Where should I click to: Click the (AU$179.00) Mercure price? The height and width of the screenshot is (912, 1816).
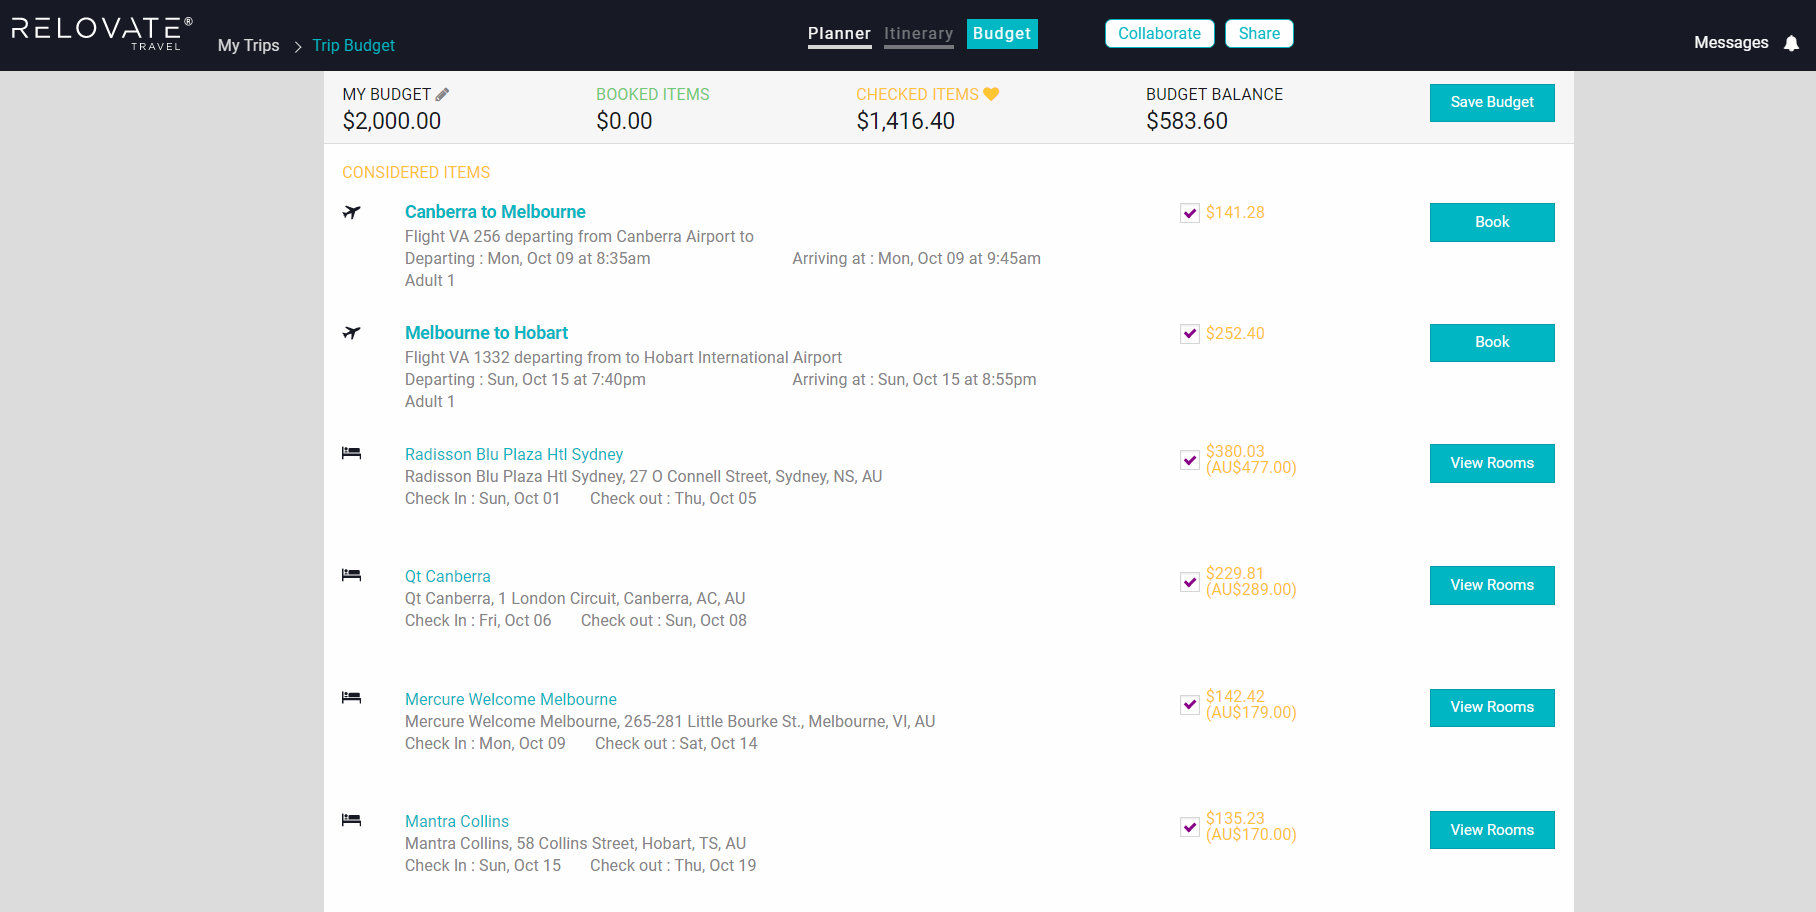pyautogui.click(x=1251, y=713)
